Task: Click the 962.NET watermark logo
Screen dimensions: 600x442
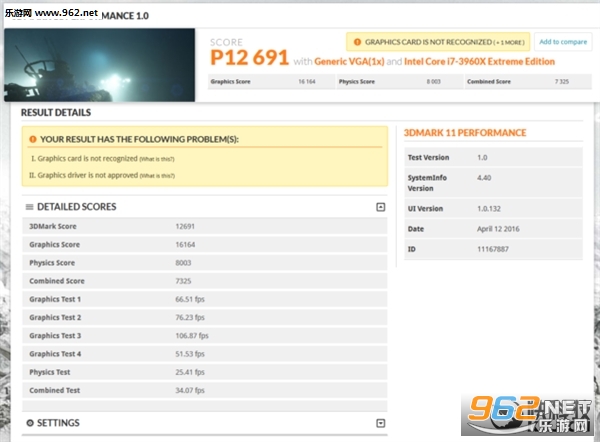Action: [x=527, y=415]
